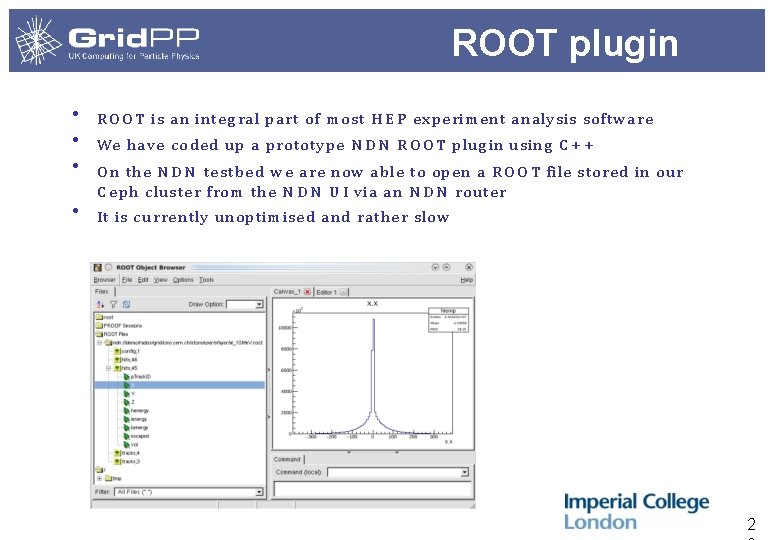The image size is (780, 540).
Task: Click the tmp folder icon
Action: tap(108, 478)
